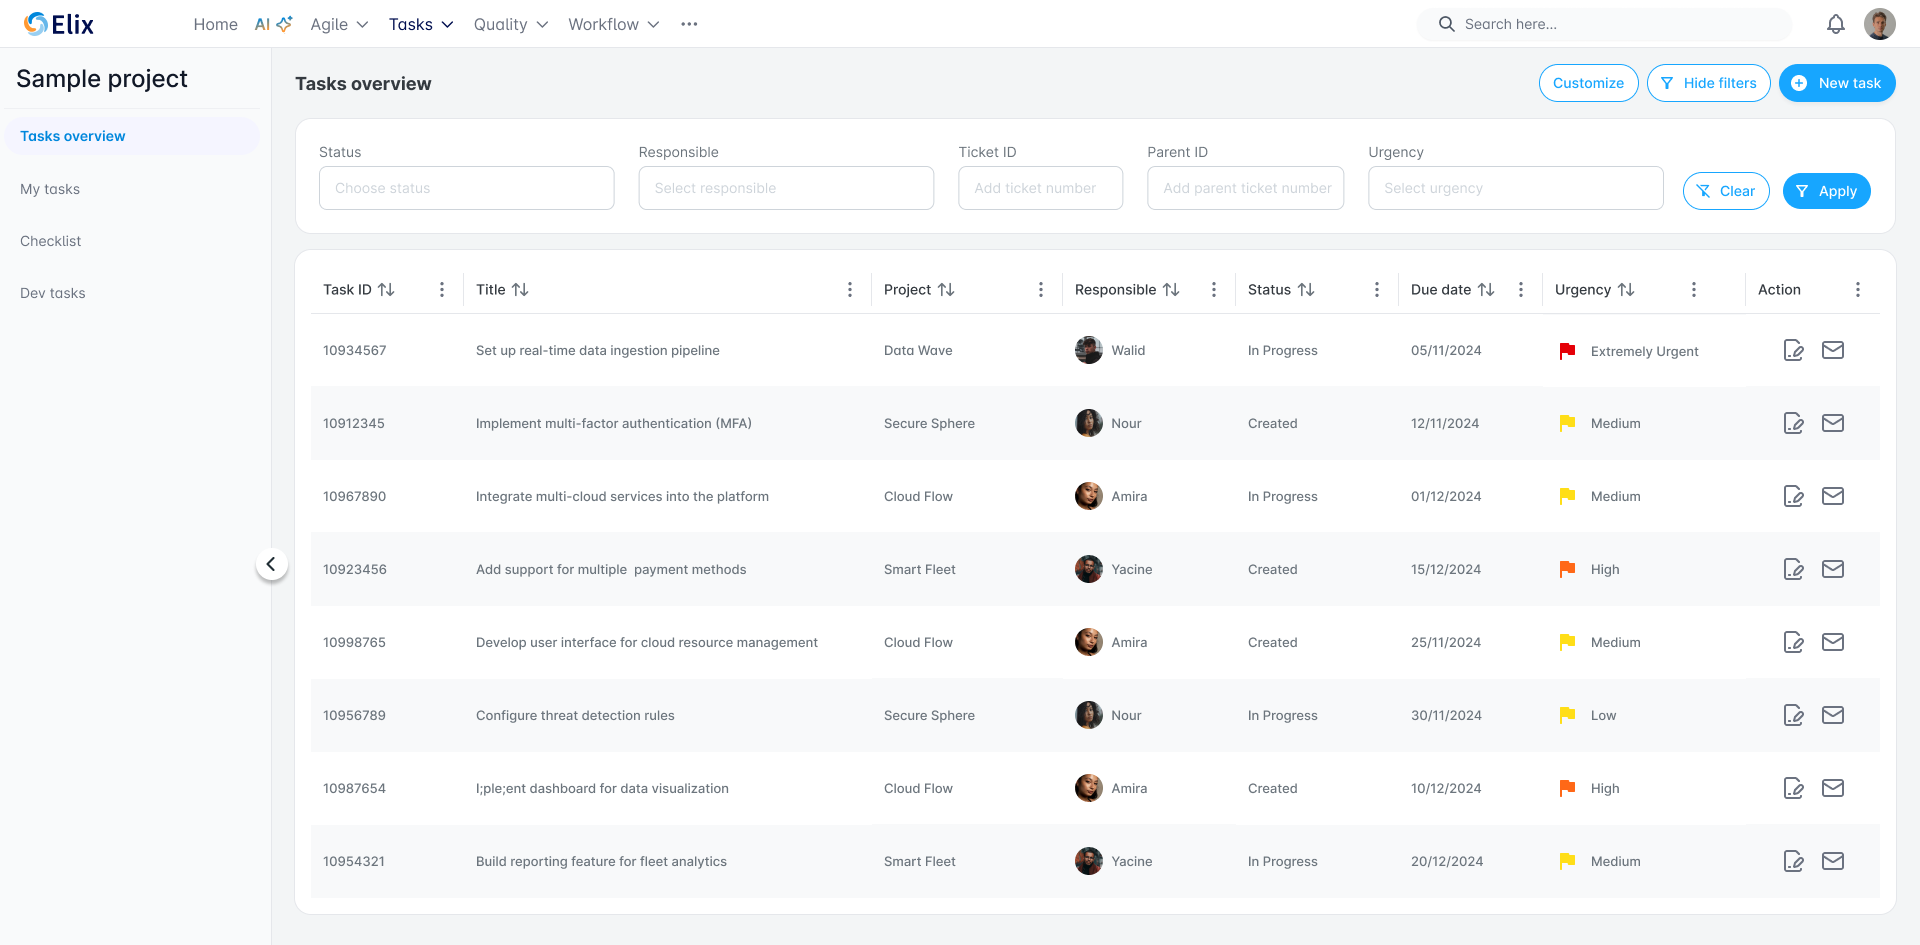
Task: Collapse the sidebar with the chevron button
Action: [271, 564]
